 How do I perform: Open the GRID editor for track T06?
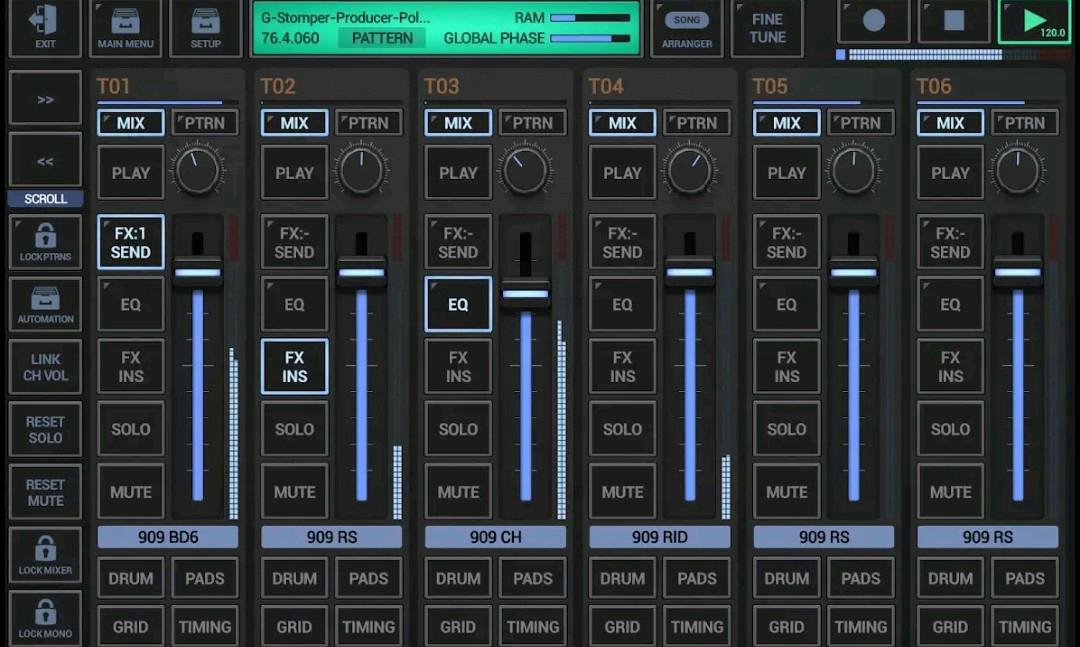click(x=950, y=626)
